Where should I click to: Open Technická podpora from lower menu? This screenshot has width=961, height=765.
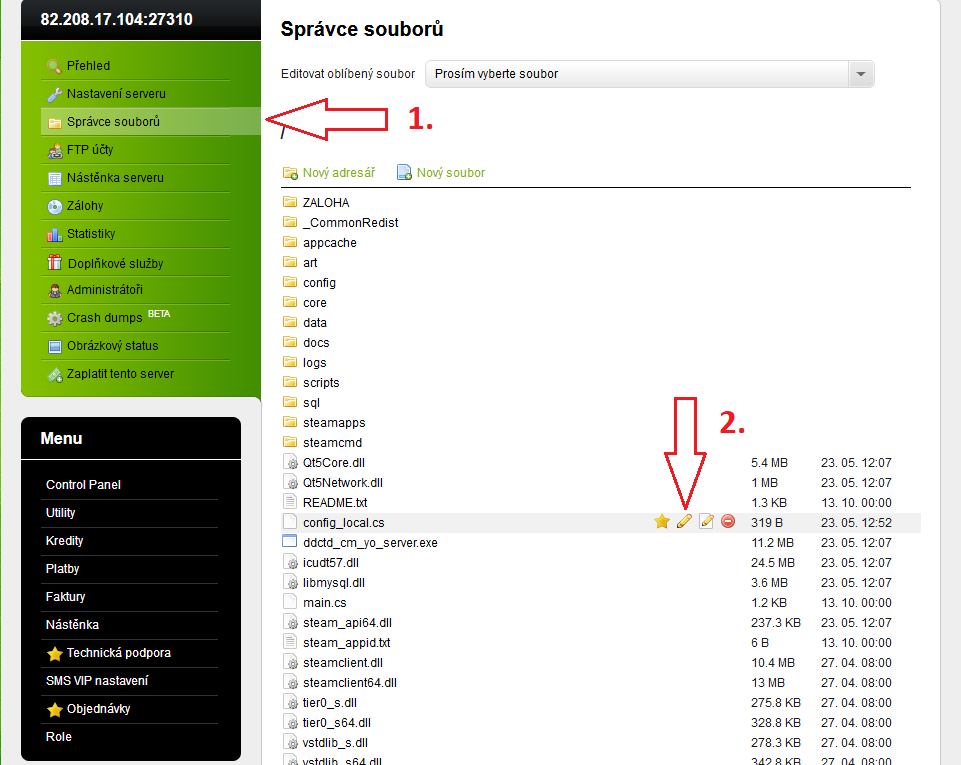point(108,654)
